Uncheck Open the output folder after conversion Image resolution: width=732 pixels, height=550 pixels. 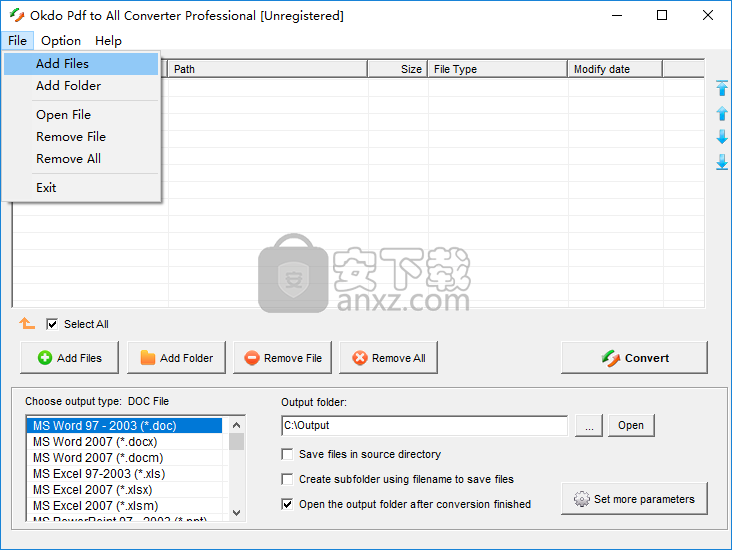287,504
